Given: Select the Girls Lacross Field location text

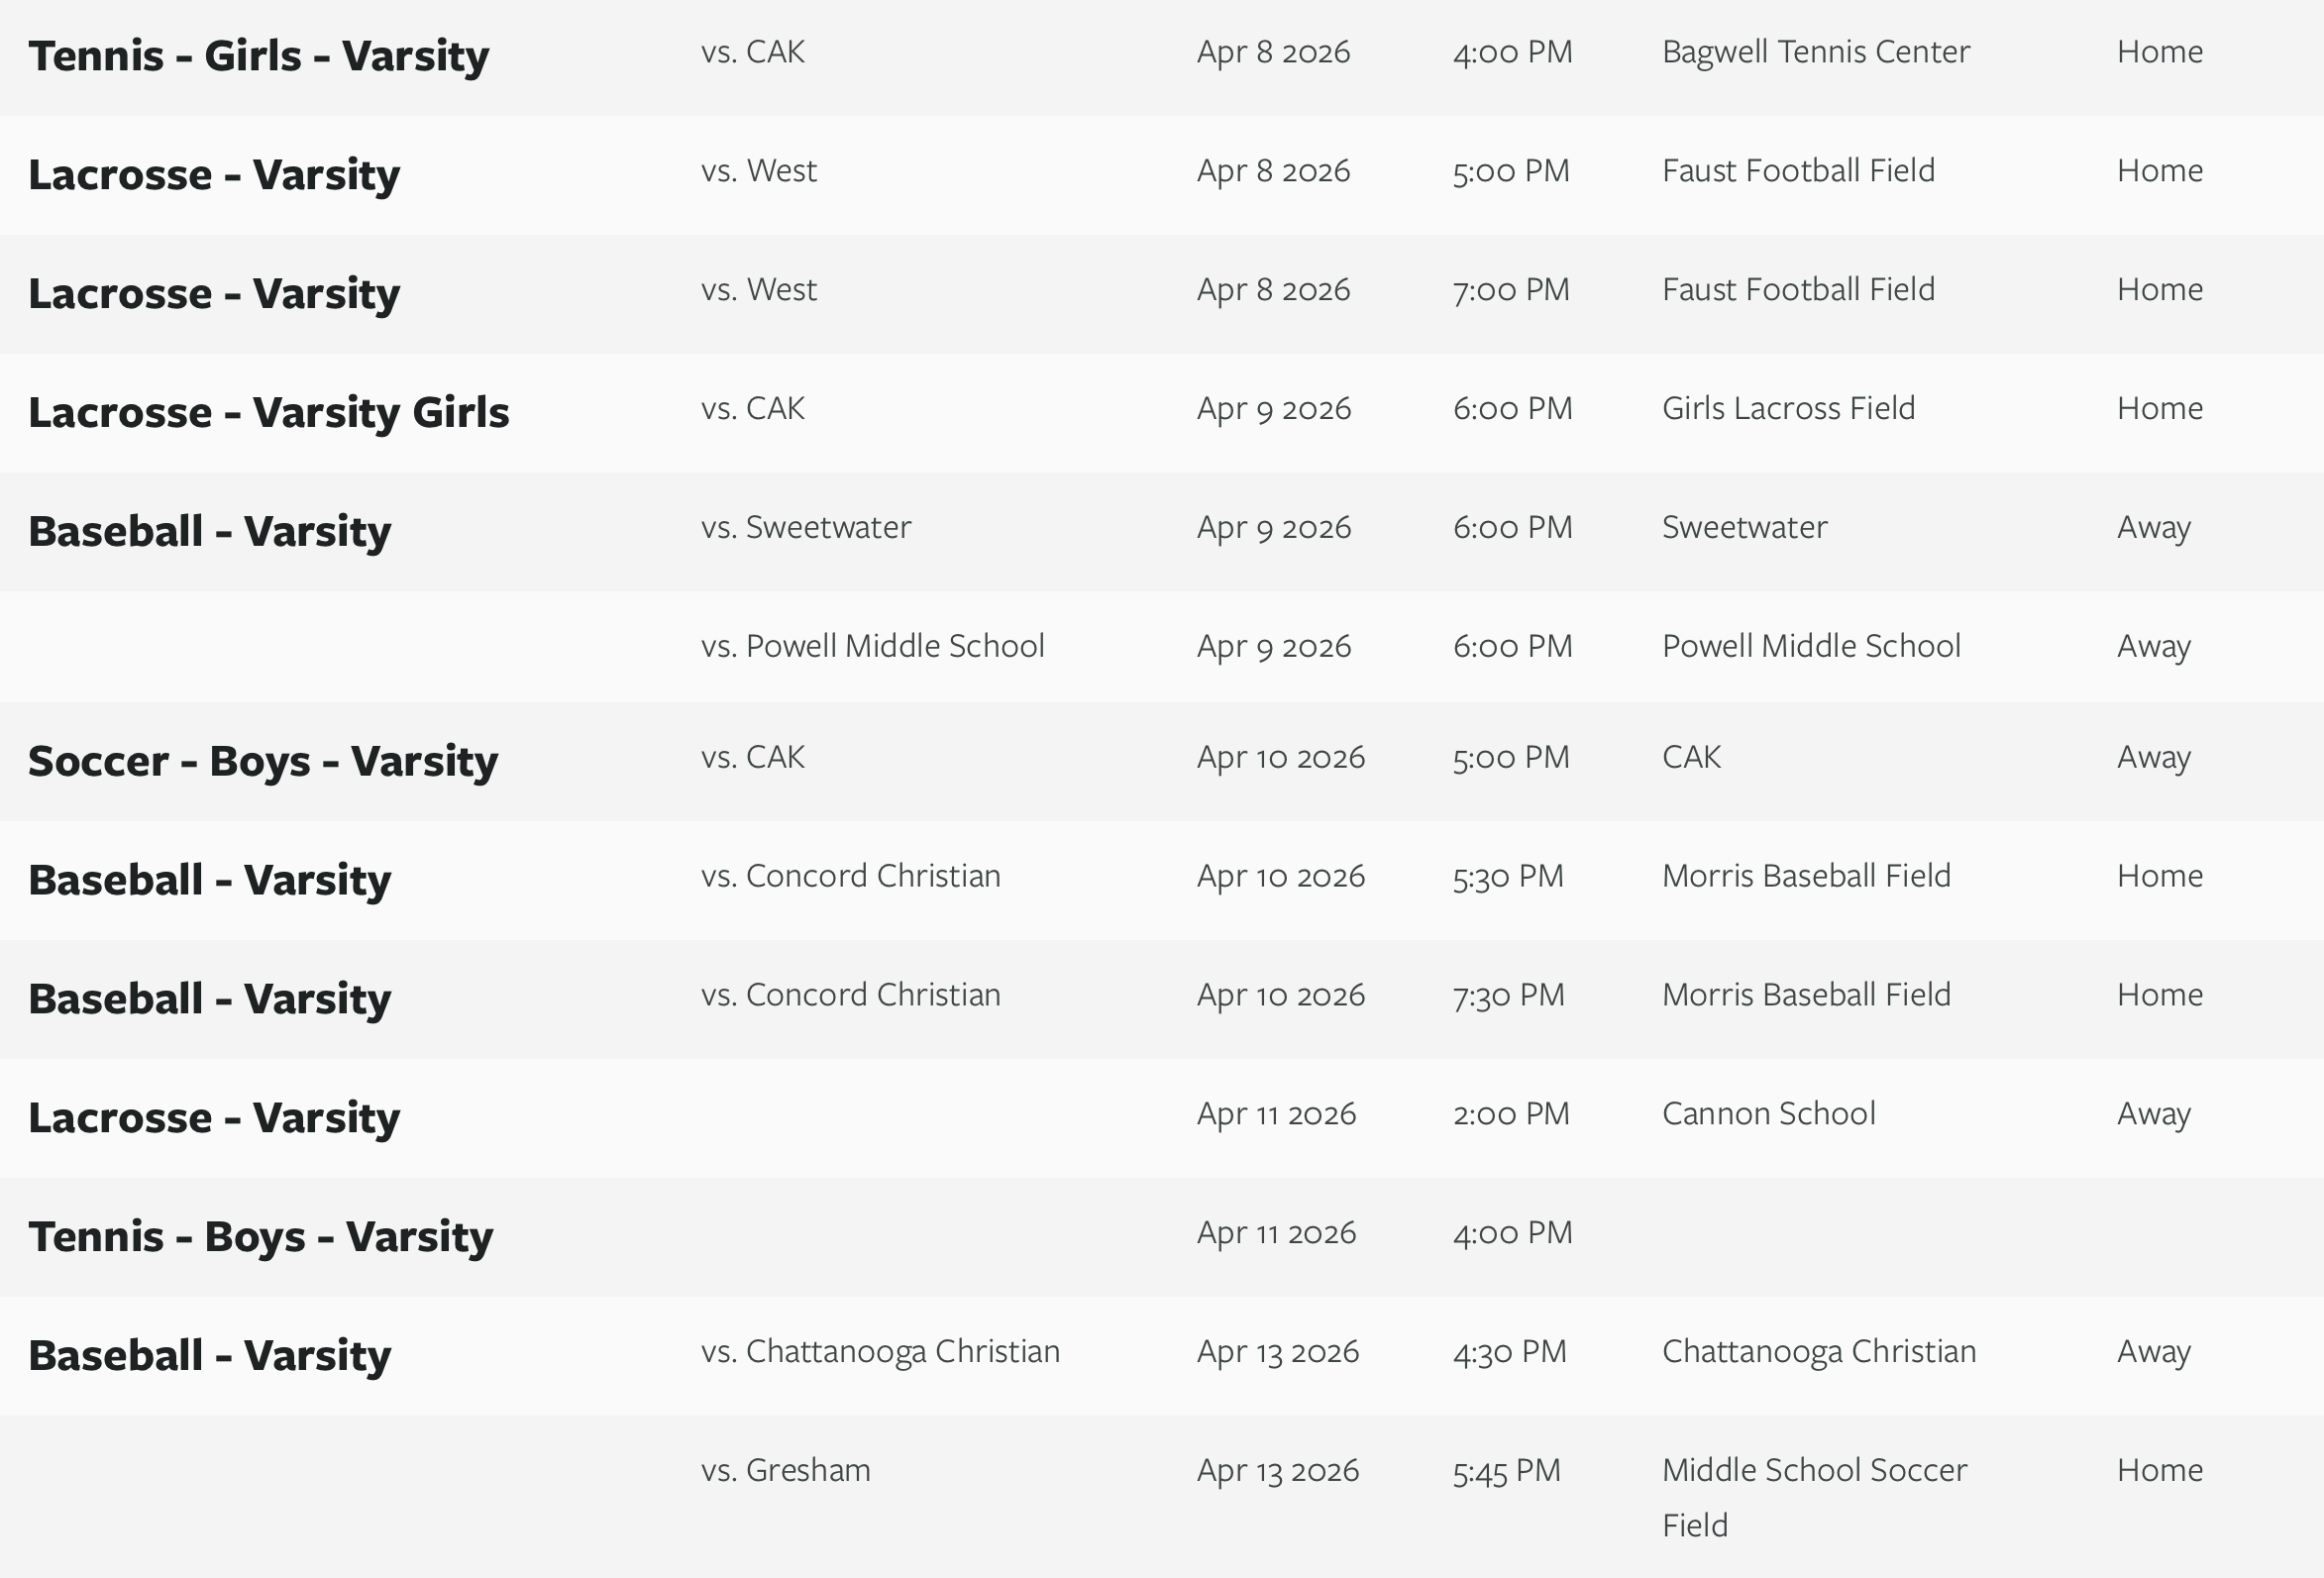Looking at the screenshot, I should (x=1788, y=408).
